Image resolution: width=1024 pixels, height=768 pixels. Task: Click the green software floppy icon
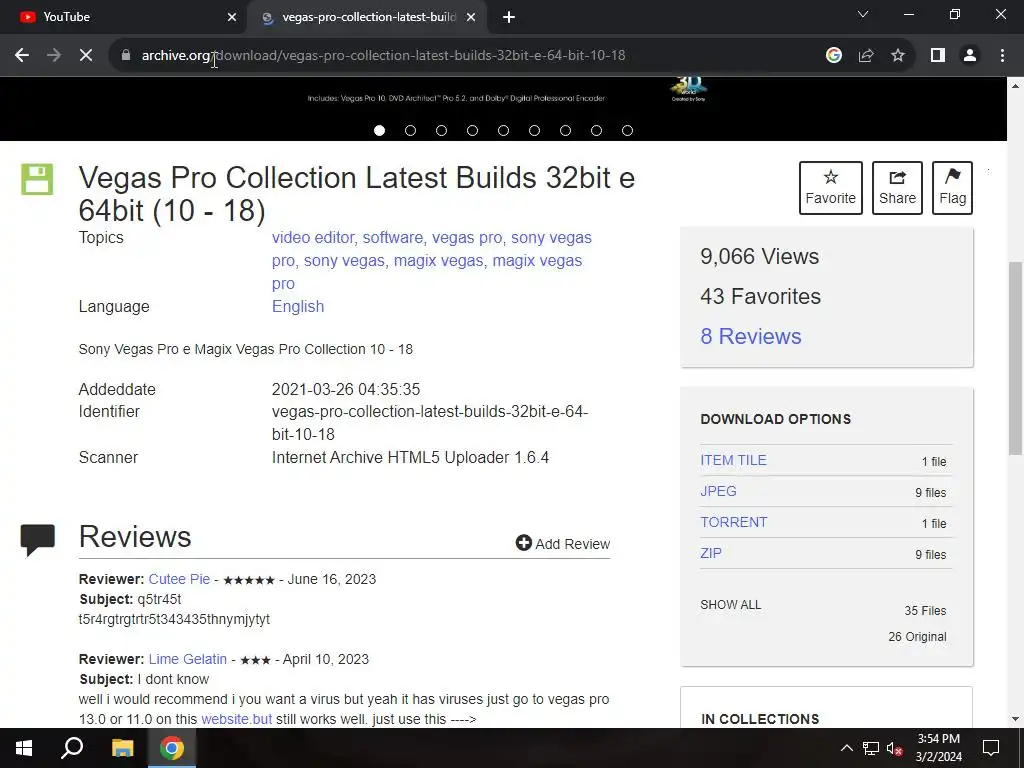pyautogui.click(x=37, y=180)
